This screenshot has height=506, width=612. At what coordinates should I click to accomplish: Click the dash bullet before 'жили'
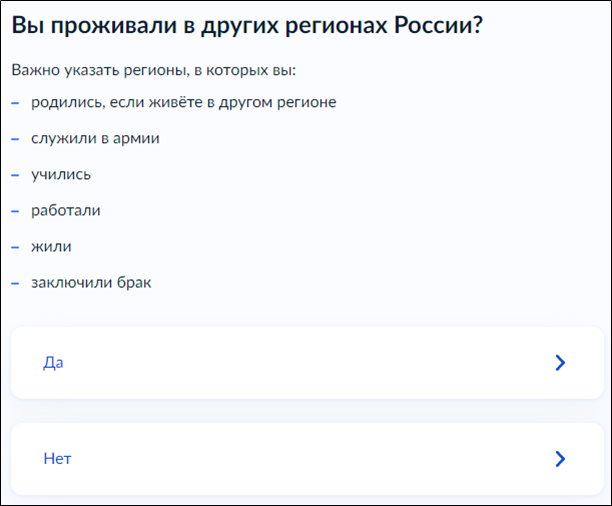click(16, 247)
